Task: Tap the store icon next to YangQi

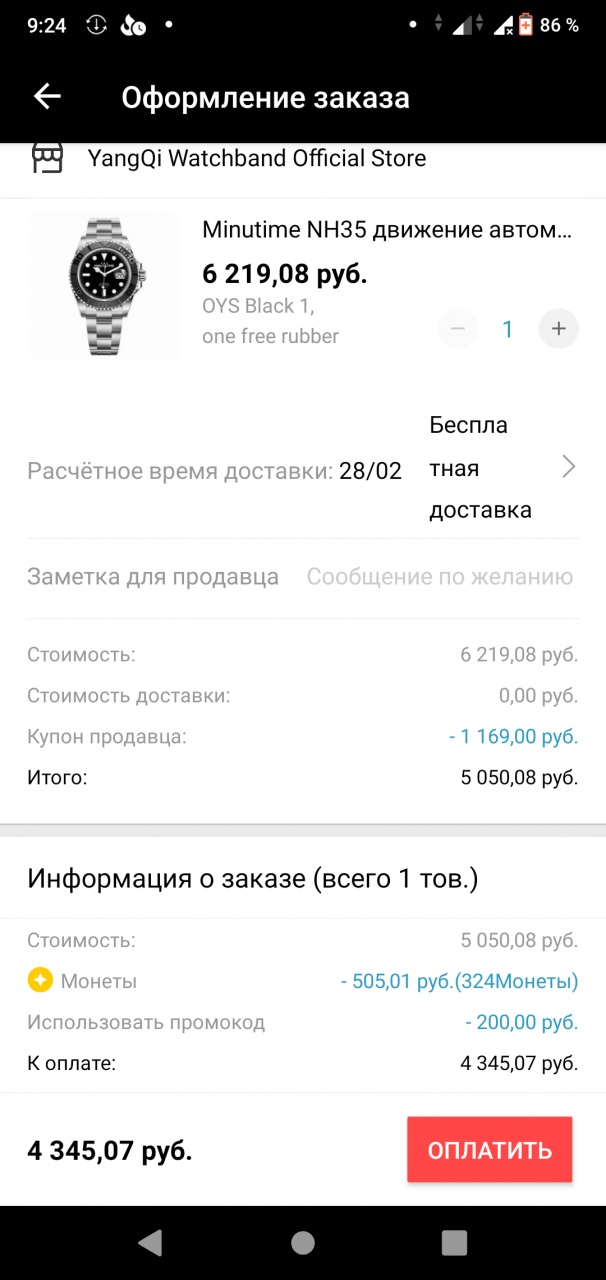Action: [x=47, y=158]
